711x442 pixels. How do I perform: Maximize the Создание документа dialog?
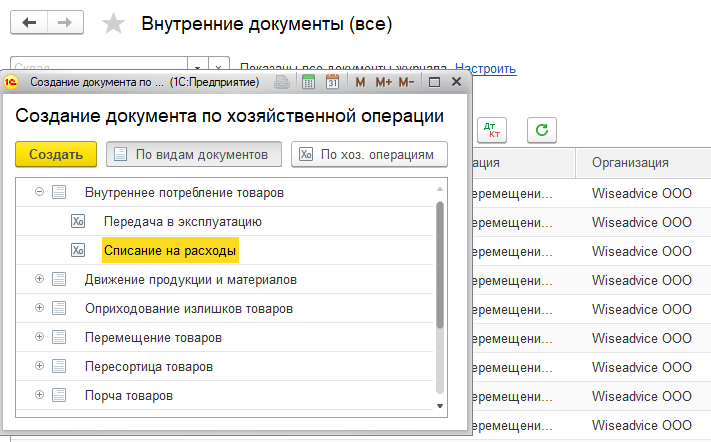click(434, 82)
